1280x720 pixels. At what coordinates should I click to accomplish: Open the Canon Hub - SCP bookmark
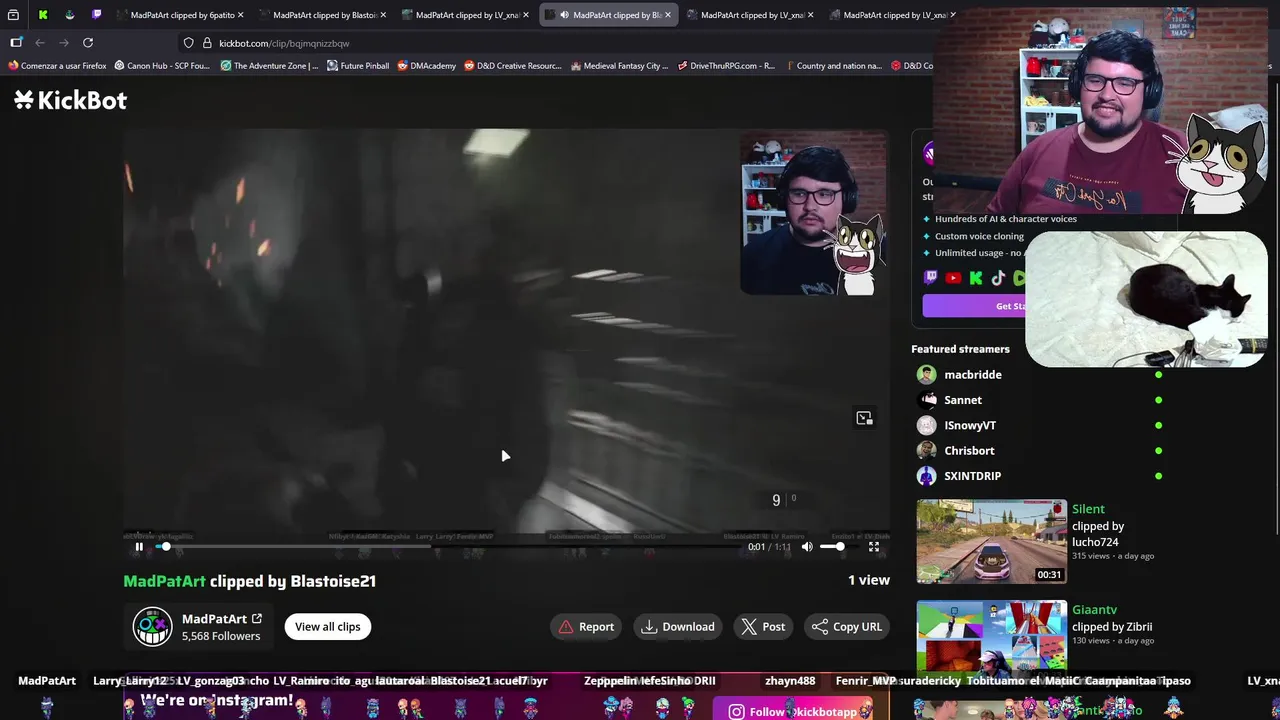(162, 66)
